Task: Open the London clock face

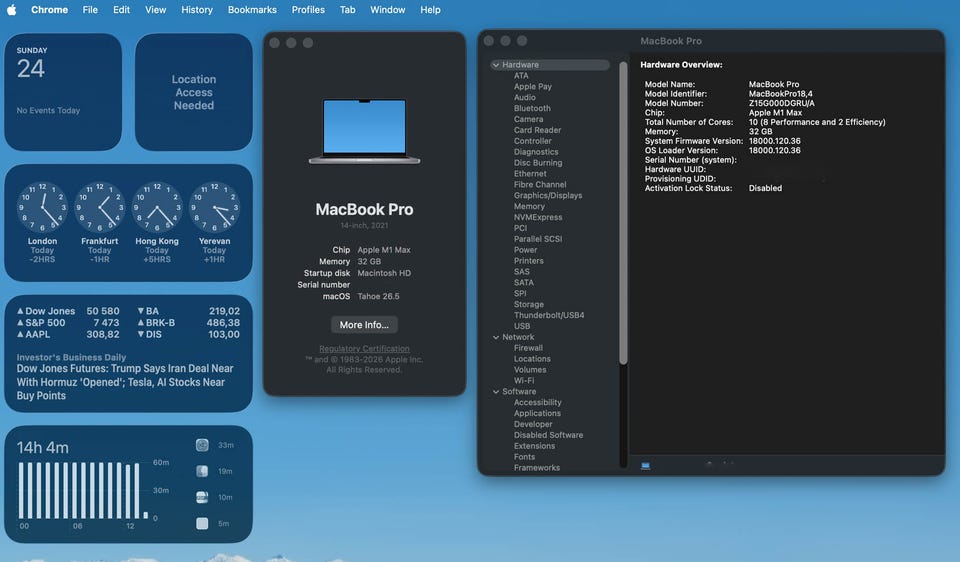Action: coord(42,207)
